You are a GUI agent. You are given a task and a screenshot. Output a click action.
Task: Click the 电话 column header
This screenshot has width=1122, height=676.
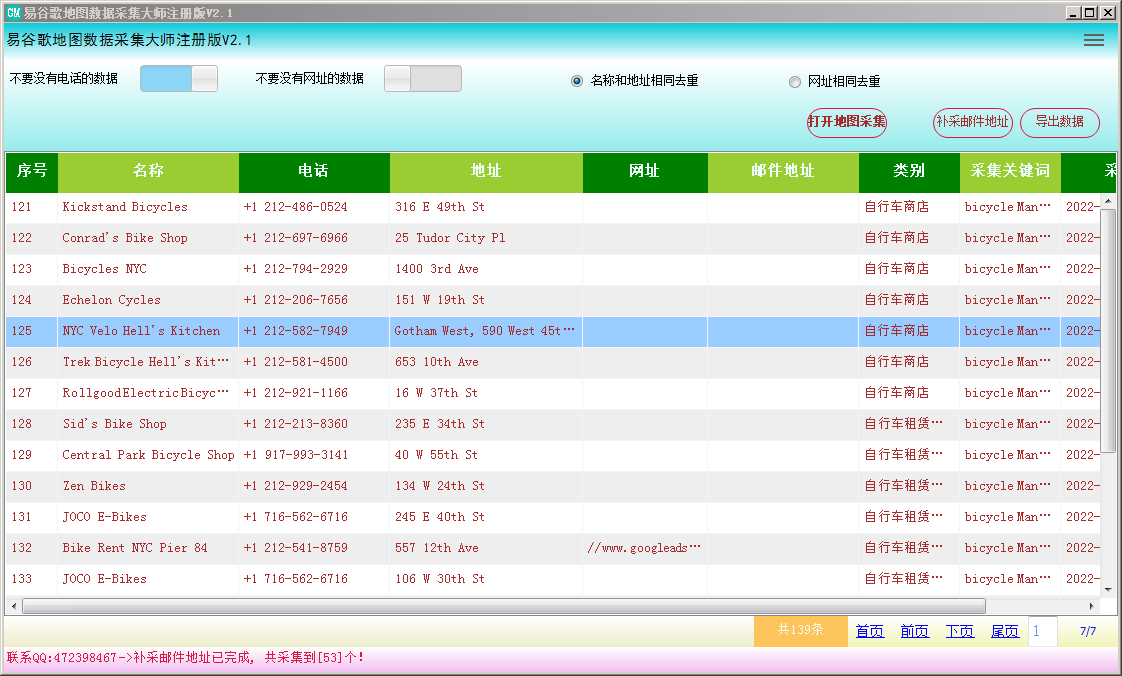point(313,171)
